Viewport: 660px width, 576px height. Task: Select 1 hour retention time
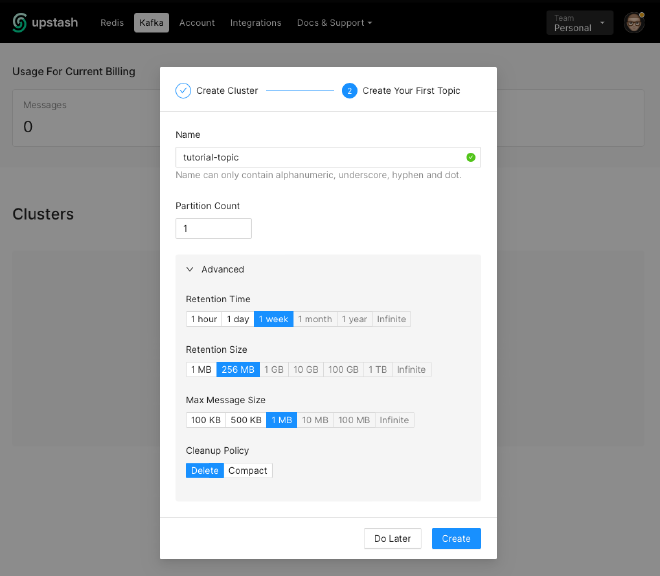coord(203,319)
